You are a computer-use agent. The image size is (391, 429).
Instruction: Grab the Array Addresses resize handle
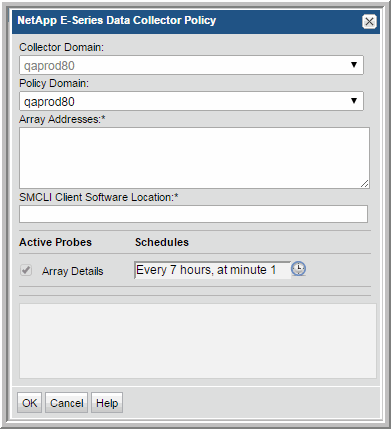click(365, 184)
